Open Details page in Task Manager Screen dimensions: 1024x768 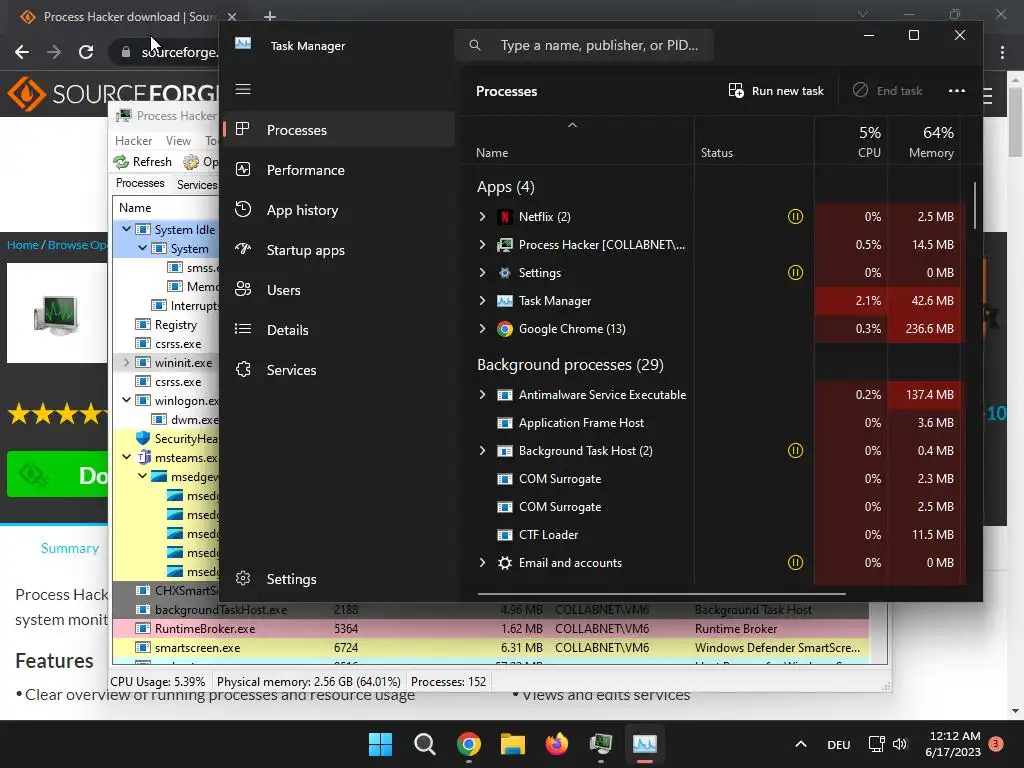pyautogui.click(x=338, y=330)
